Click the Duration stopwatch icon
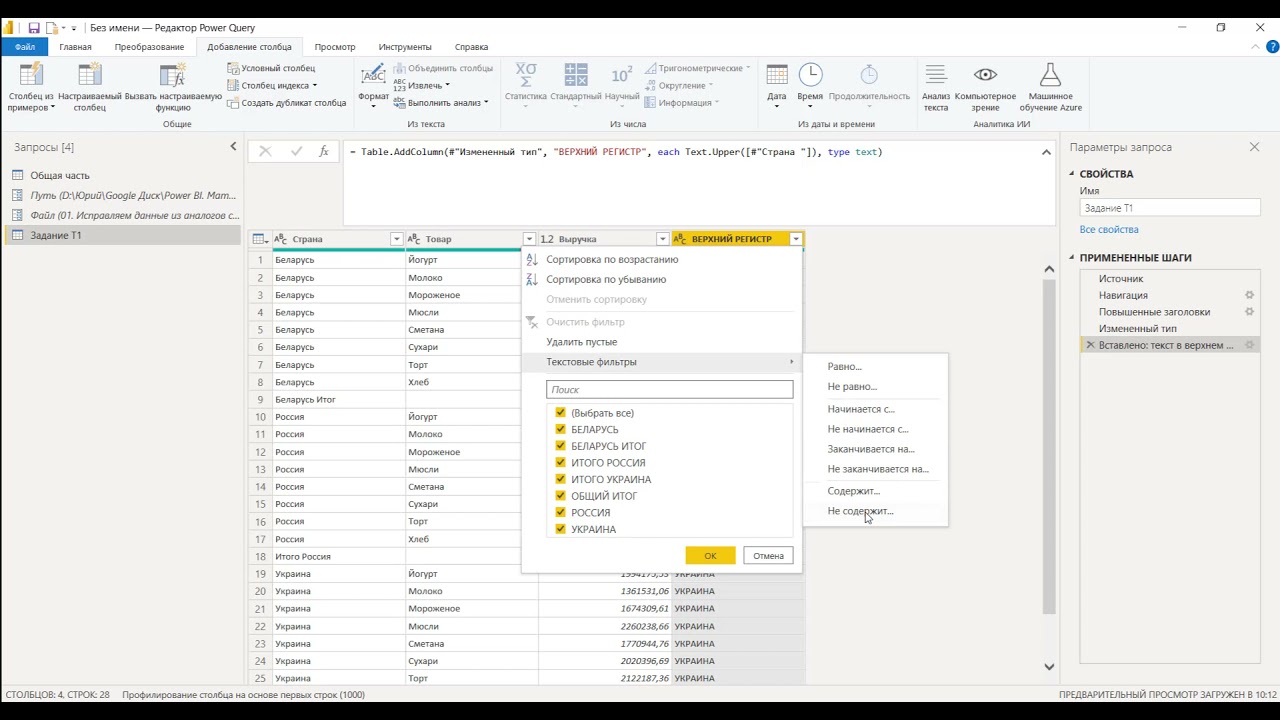Viewport: 1280px width, 720px height. 869,75
